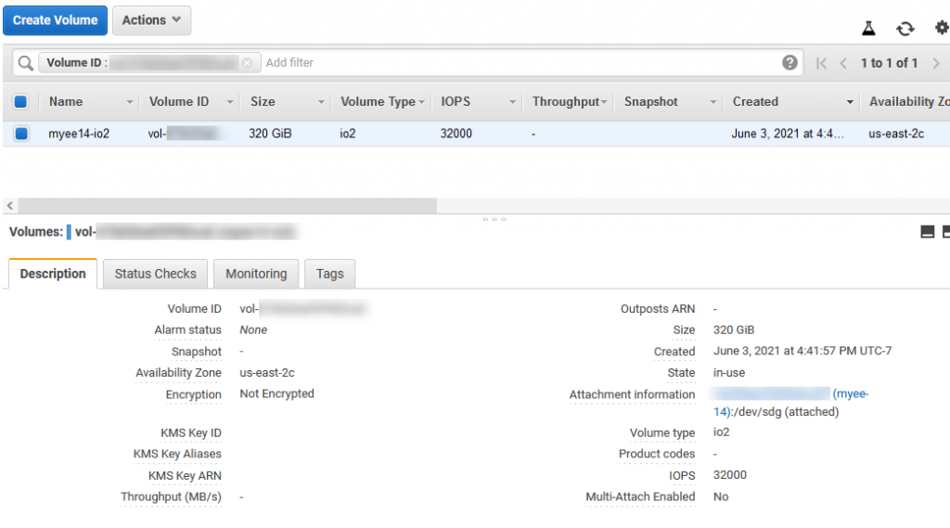The height and width of the screenshot is (528, 950).
Task: Open the Actions dropdown
Action: [x=151, y=20]
